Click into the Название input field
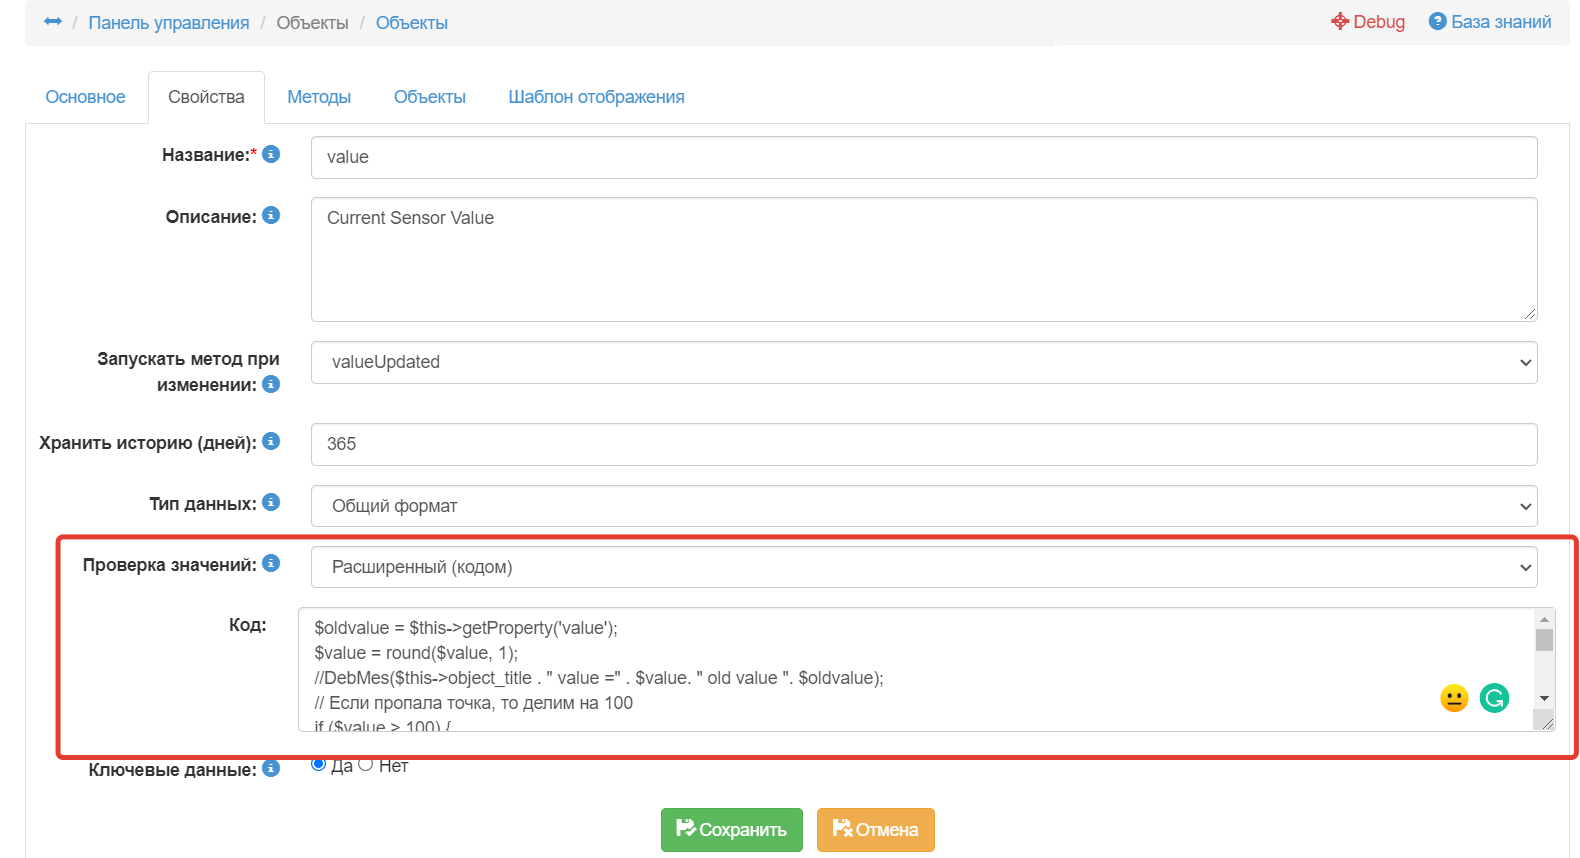 coord(923,157)
